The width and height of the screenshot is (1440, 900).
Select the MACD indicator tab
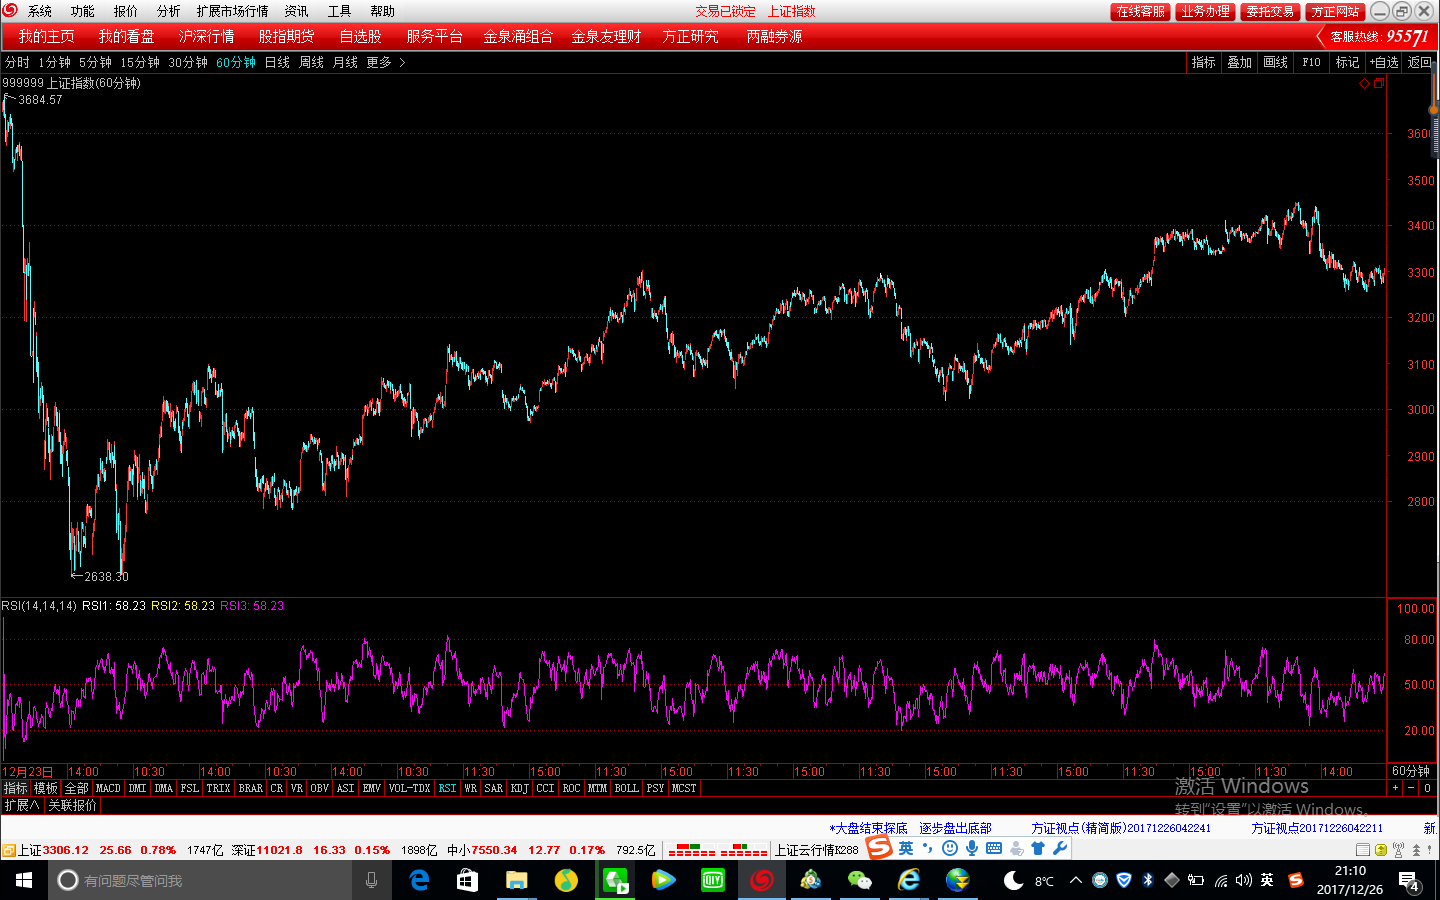tap(108, 788)
